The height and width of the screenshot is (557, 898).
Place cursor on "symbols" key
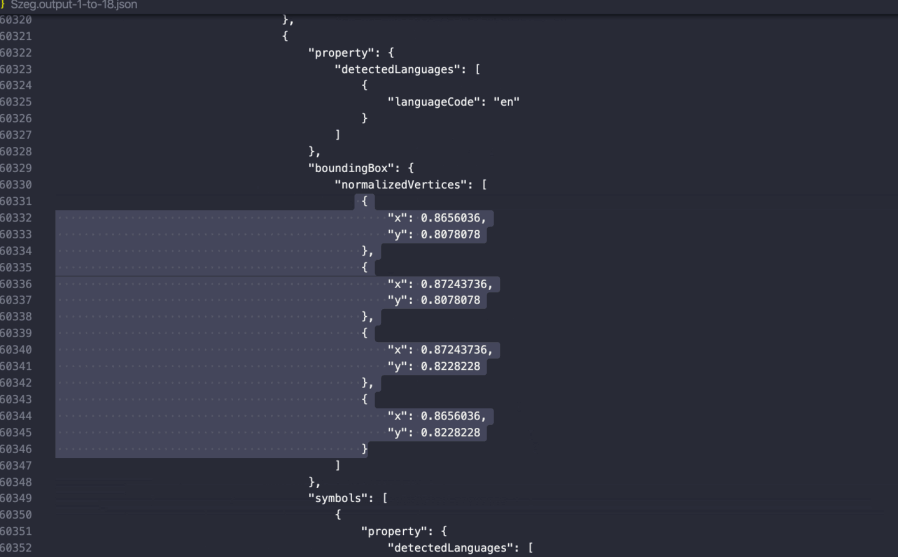coord(338,498)
